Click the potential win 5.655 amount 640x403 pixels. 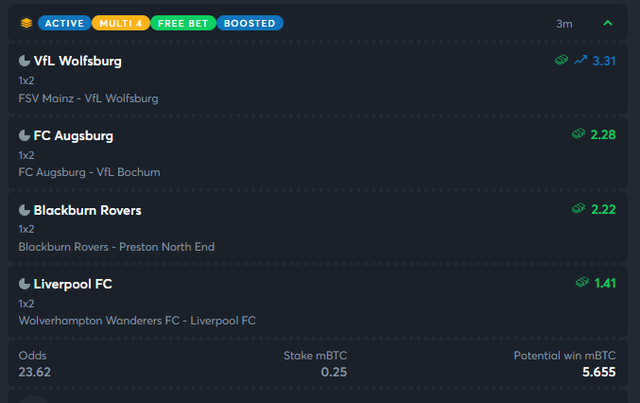coord(599,372)
